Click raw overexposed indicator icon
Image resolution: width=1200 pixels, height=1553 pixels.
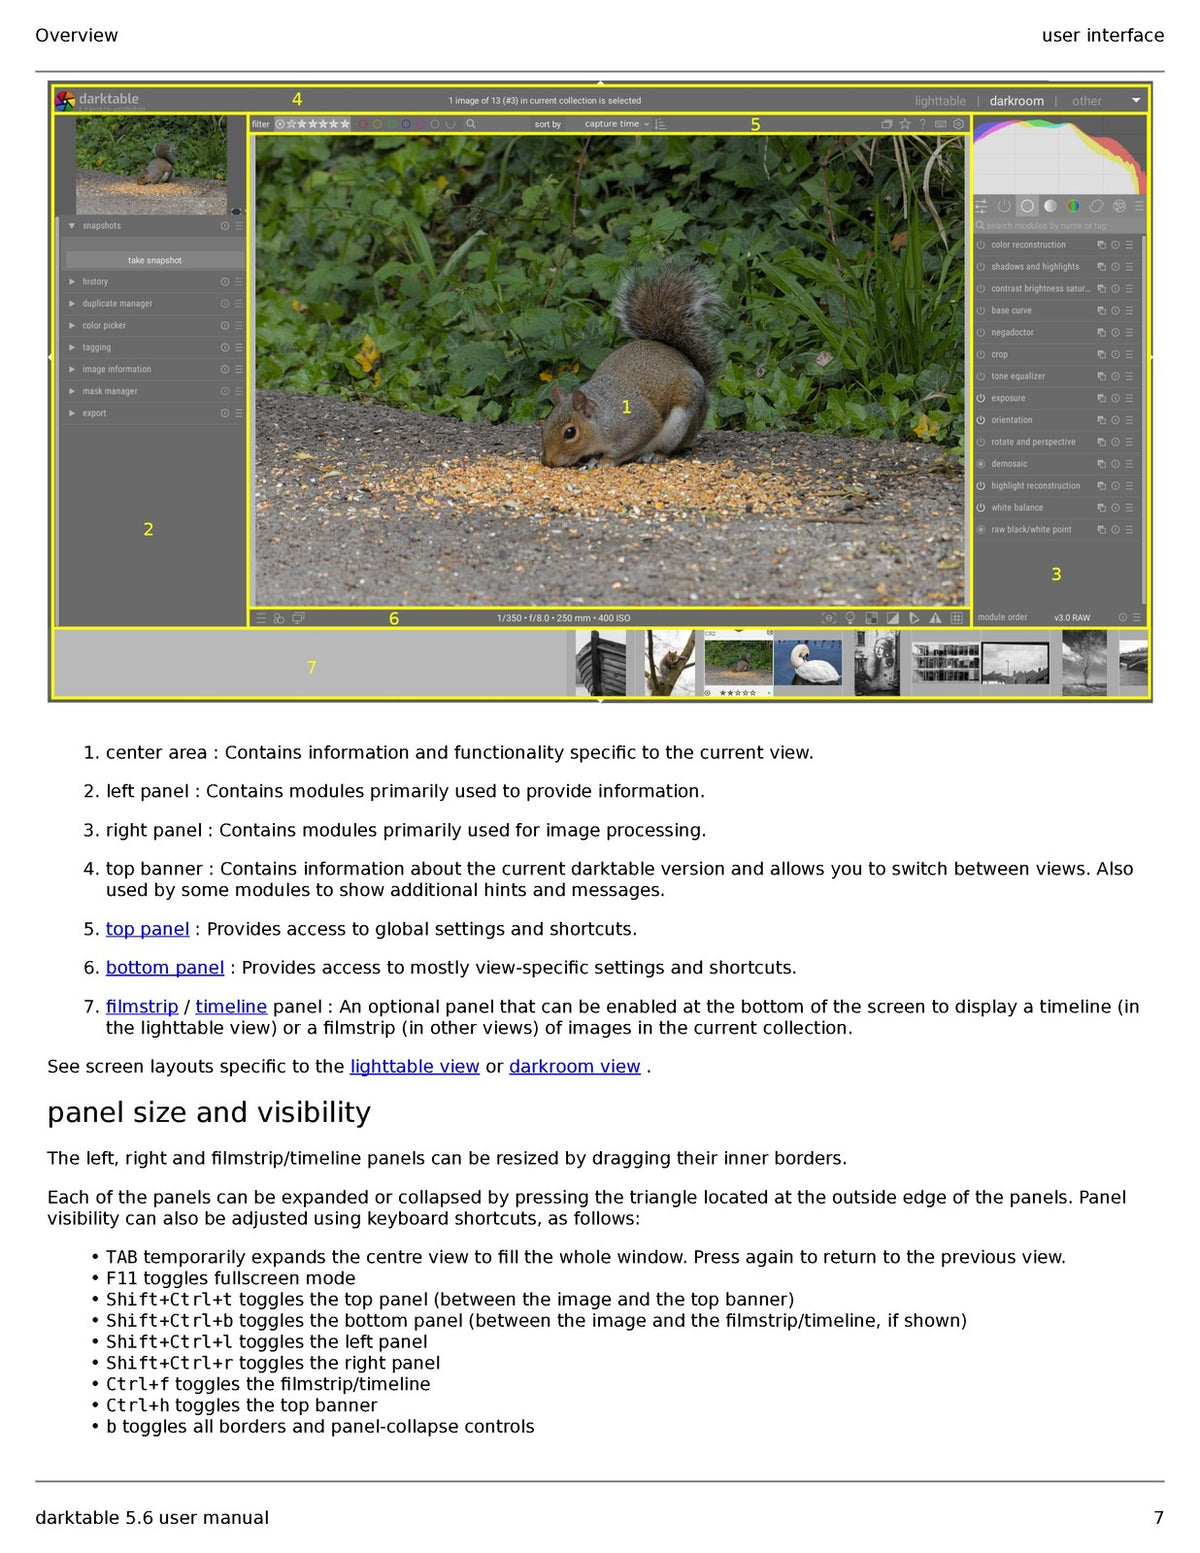pyautogui.click(x=872, y=618)
